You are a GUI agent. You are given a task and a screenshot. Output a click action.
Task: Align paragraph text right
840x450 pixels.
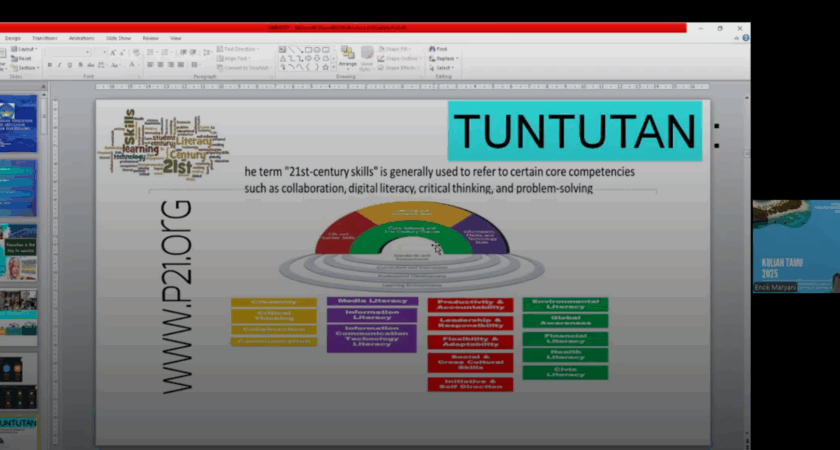tap(170, 64)
